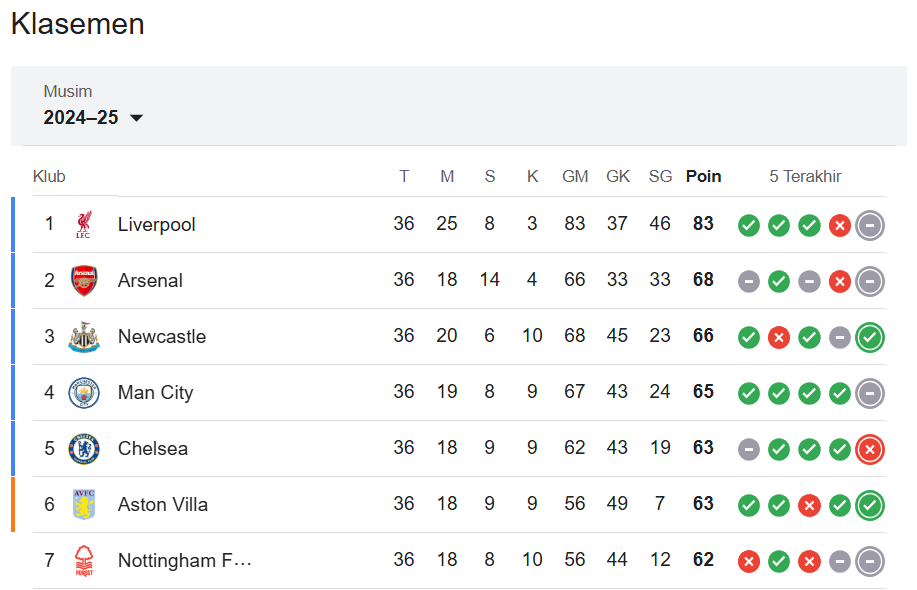The image size is (917, 590).
Task: Click Chelsea's latest loss result icon
Action: click(870, 449)
